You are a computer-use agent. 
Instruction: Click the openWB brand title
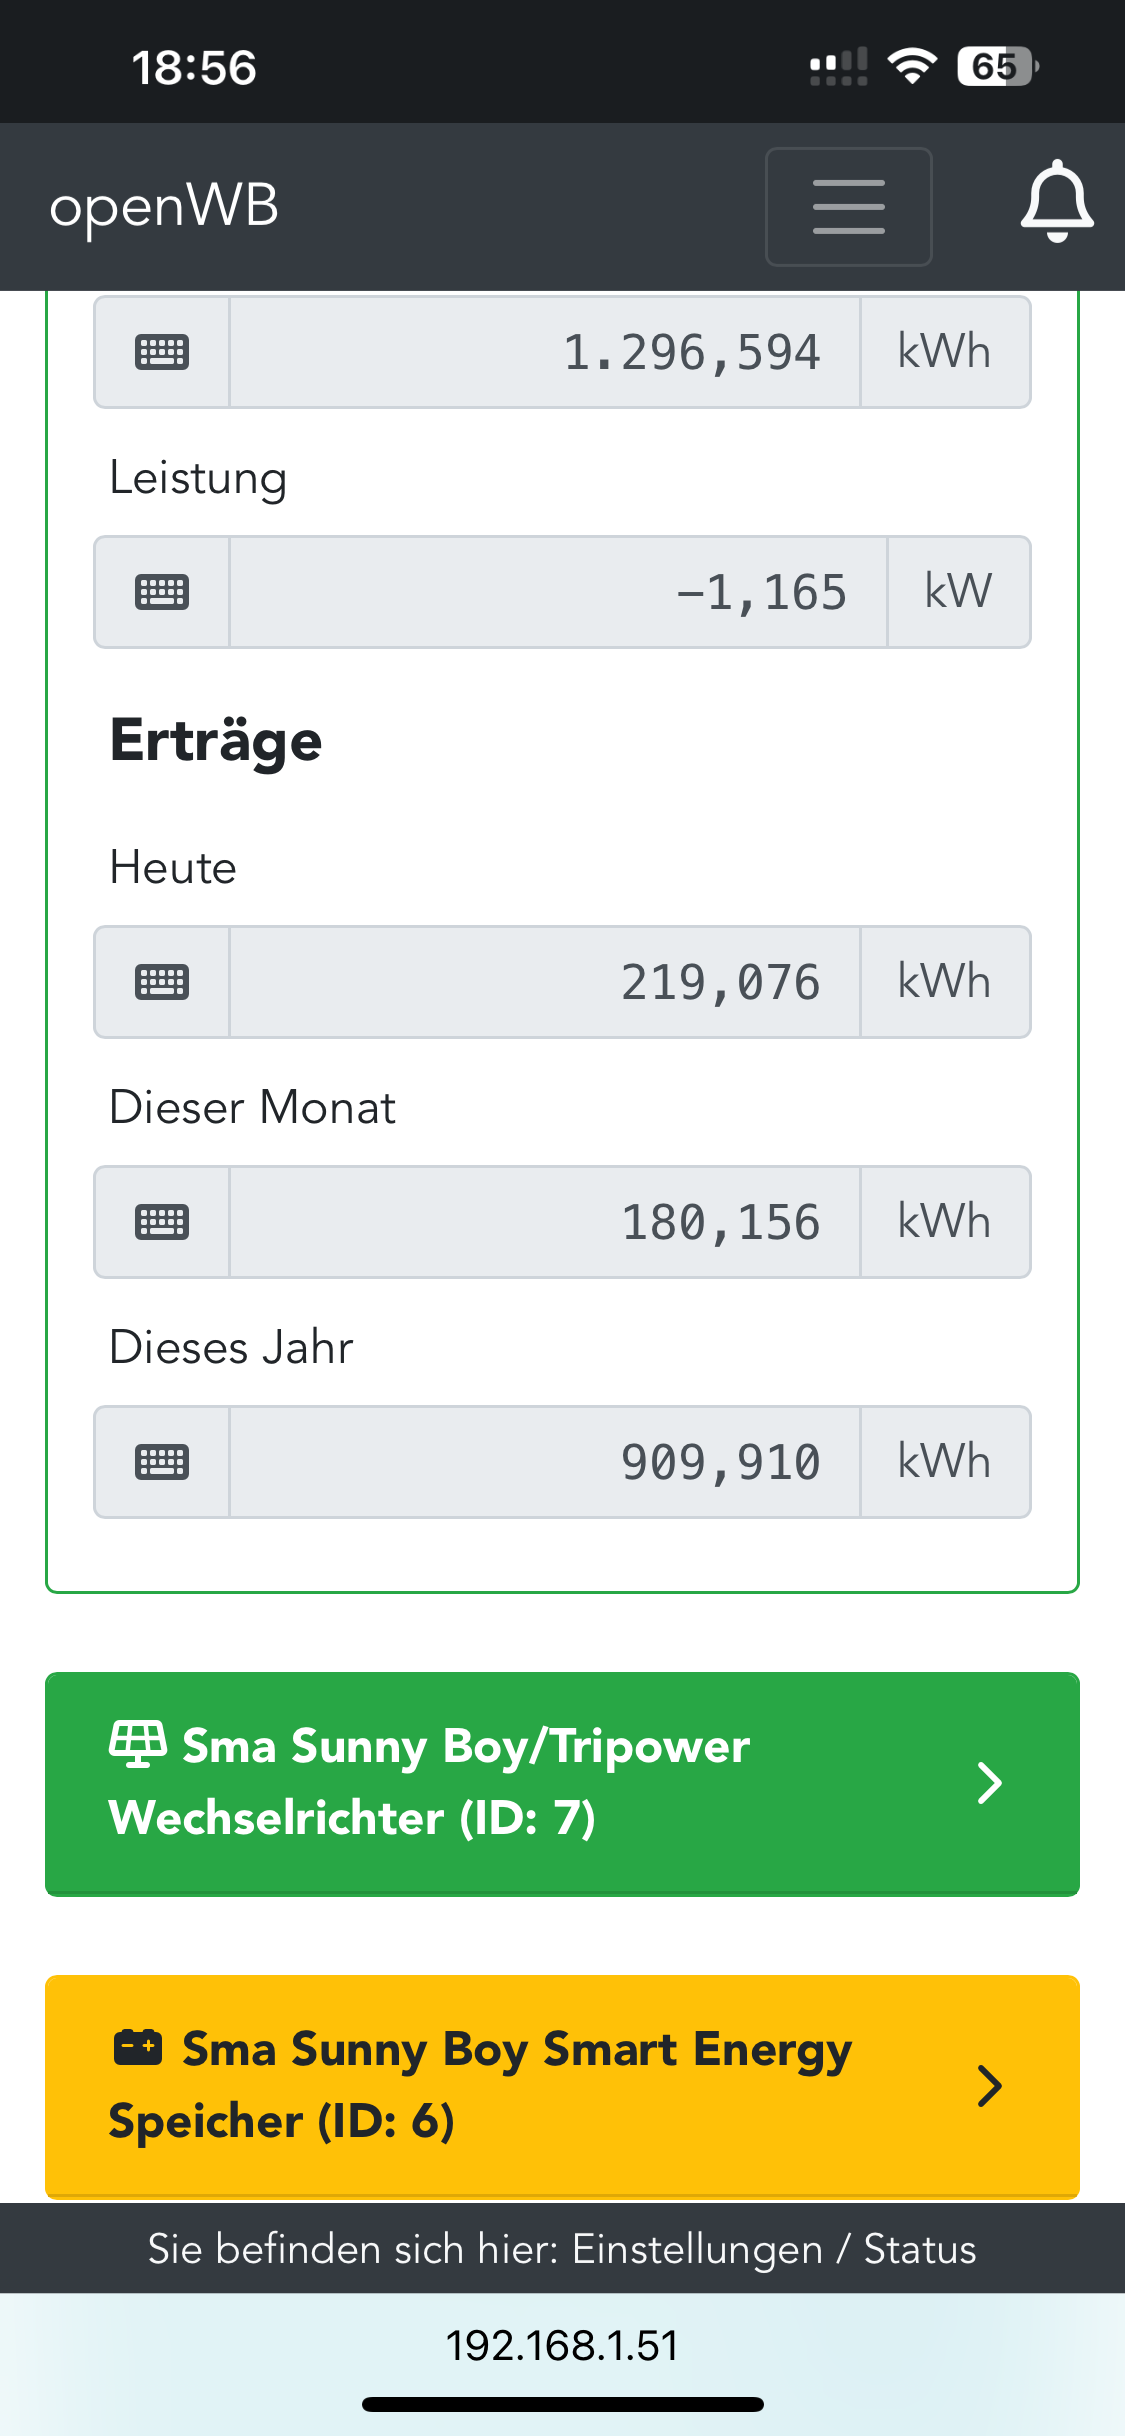(x=164, y=207)
